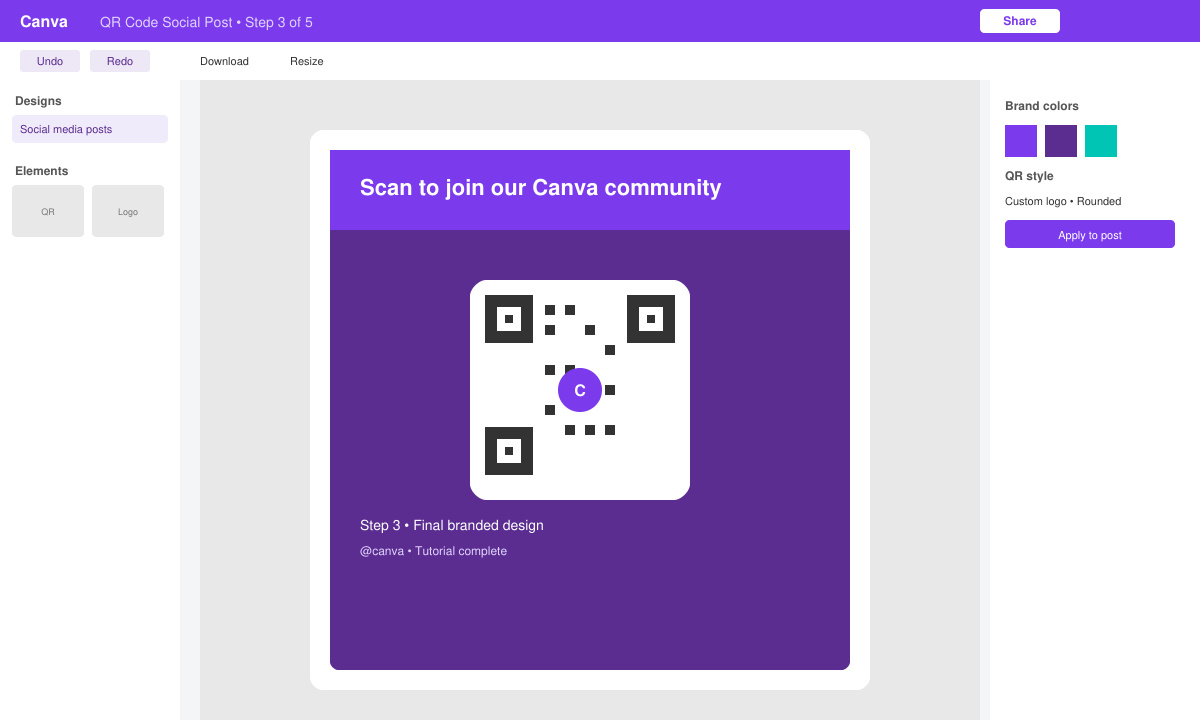Pick the bright purple brand color
This screenshot has height=720, width=1200.
coord(1021,141)
